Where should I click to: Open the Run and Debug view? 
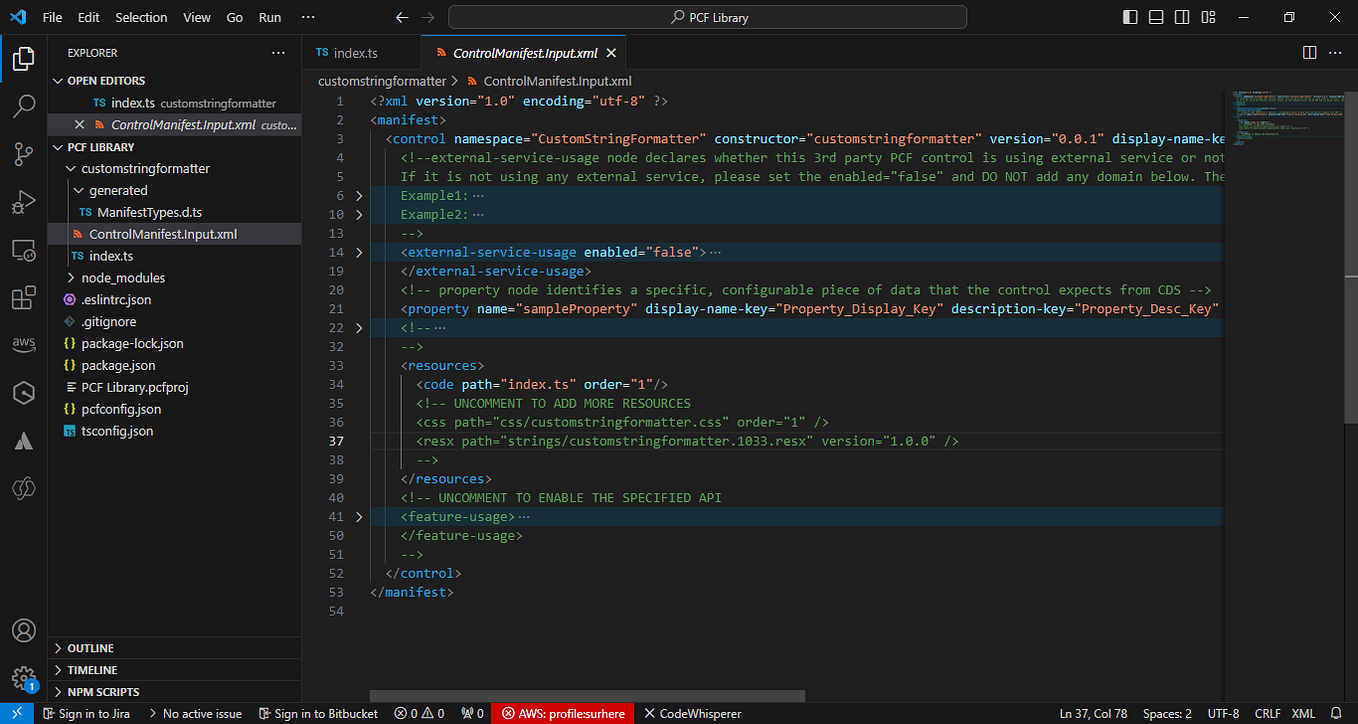23,202
